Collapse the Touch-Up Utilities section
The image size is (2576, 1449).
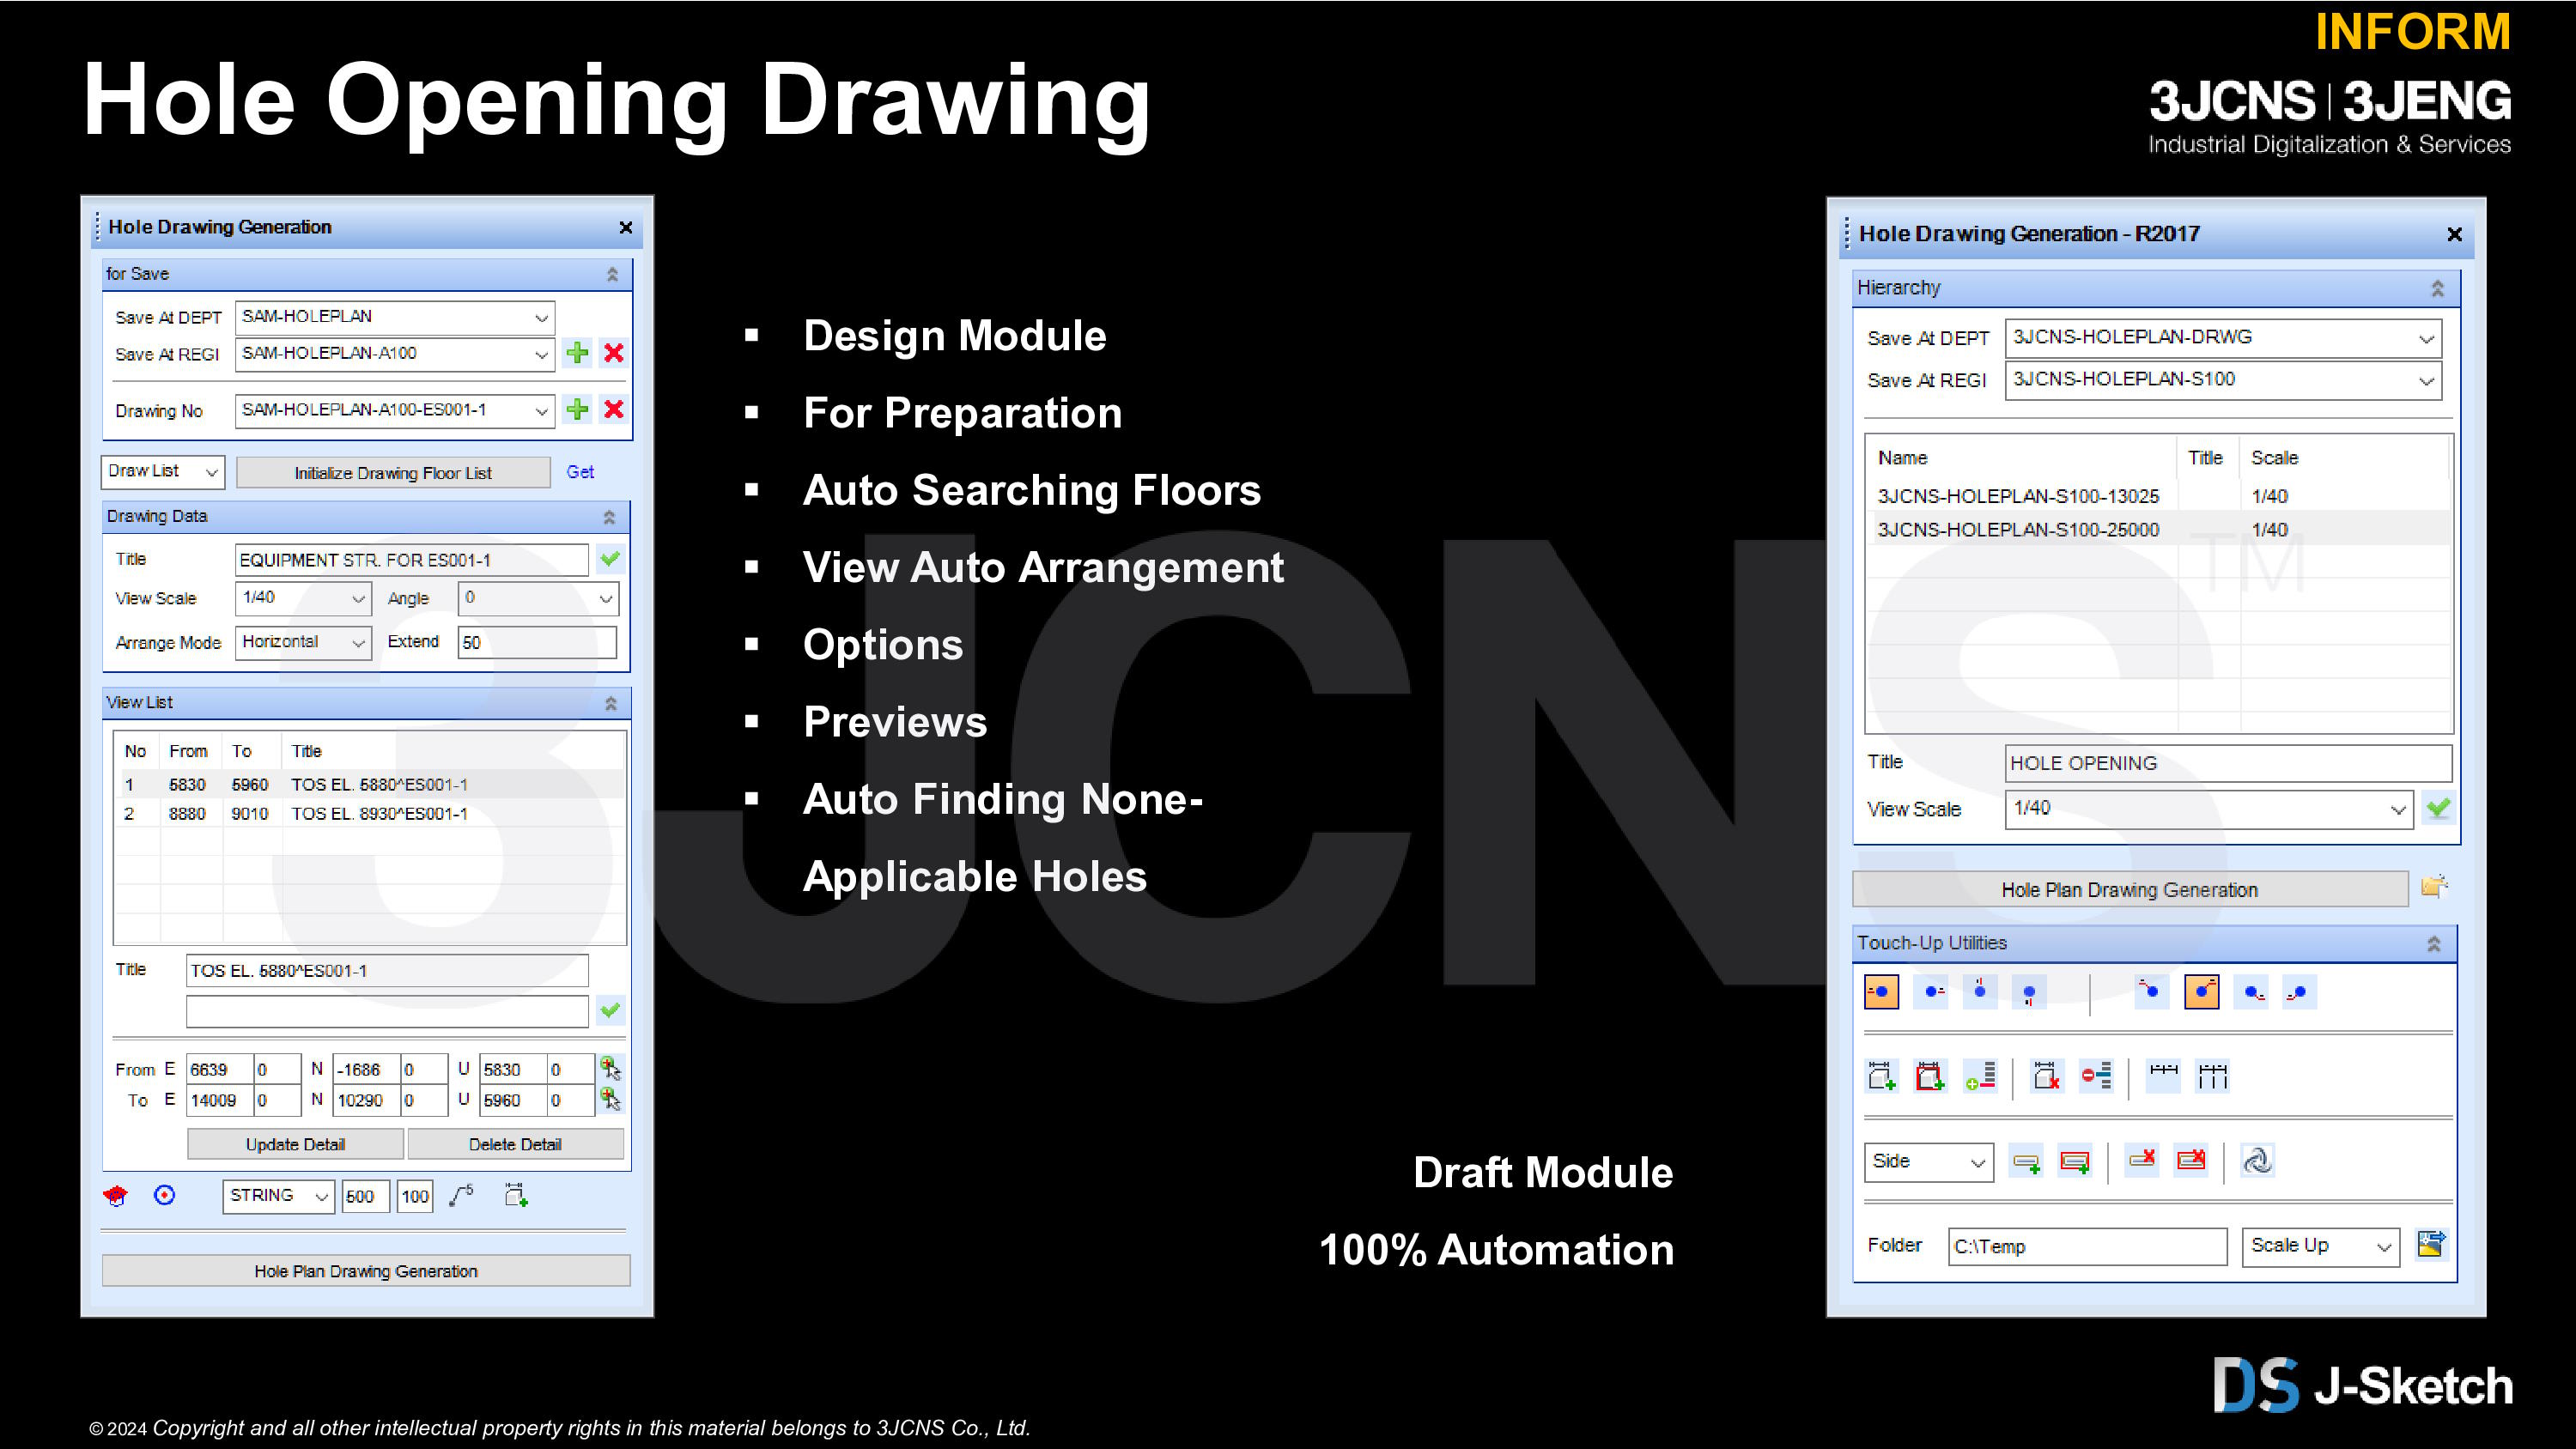pyautogui.click(x=2433, y=943)
